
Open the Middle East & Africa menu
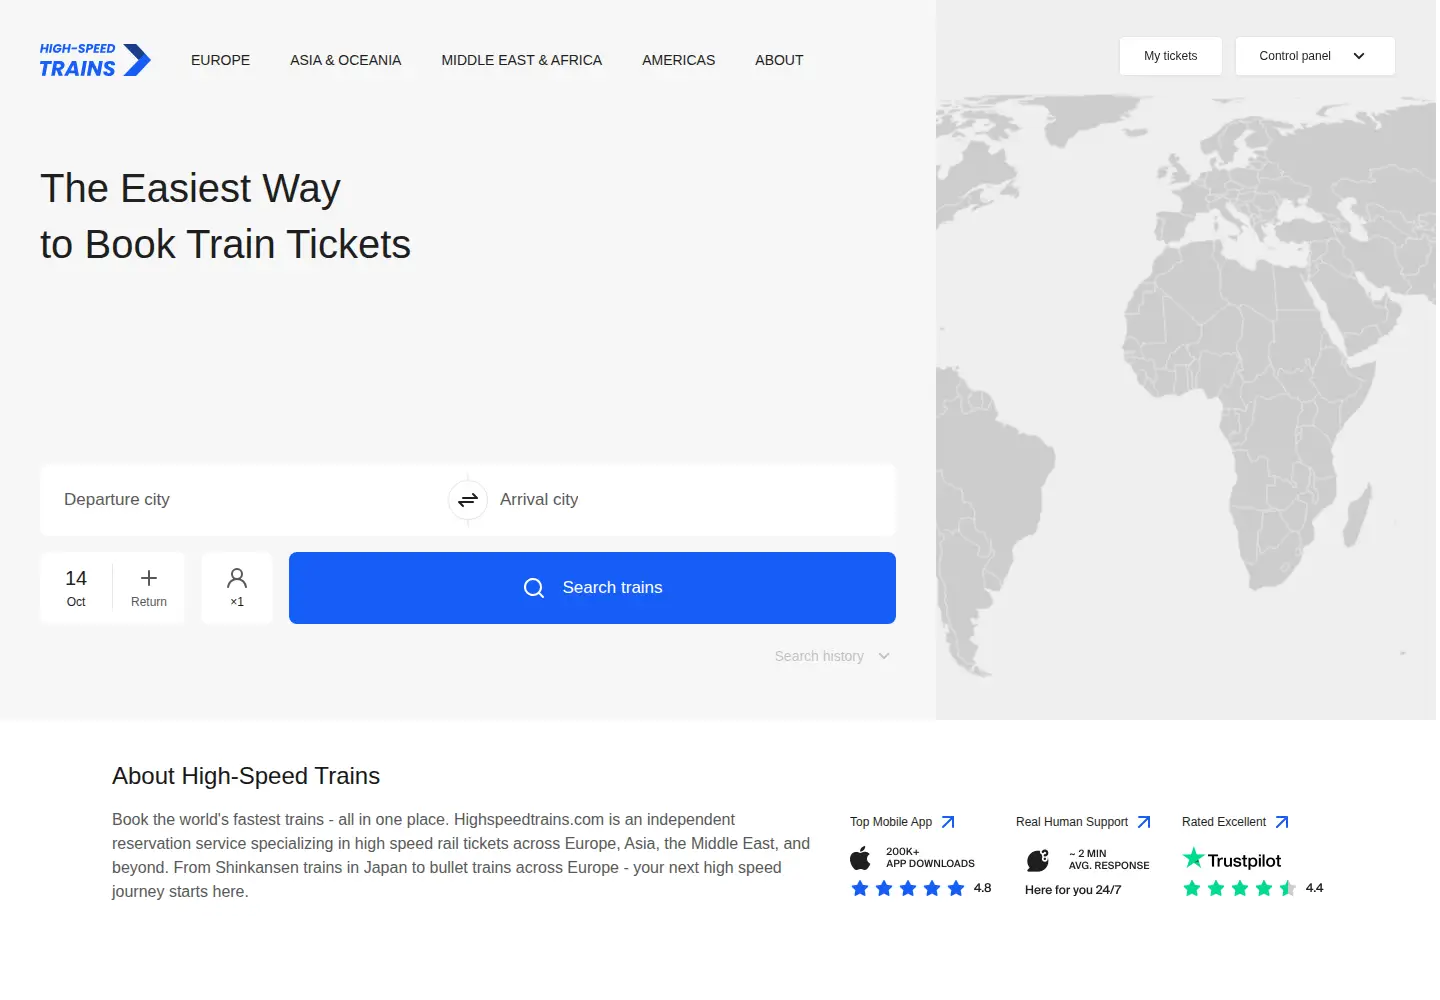click(x=522, y=60)
